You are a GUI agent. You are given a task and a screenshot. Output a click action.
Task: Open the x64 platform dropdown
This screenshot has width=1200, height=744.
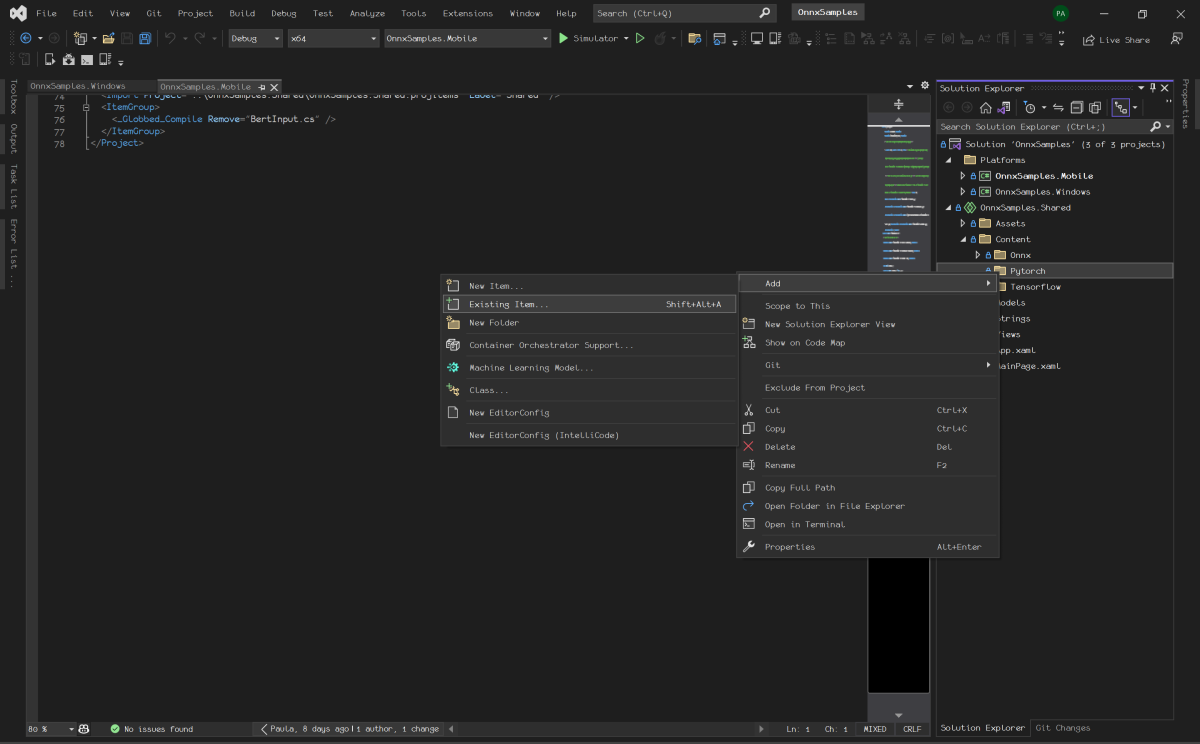click(x=332, y=39)
